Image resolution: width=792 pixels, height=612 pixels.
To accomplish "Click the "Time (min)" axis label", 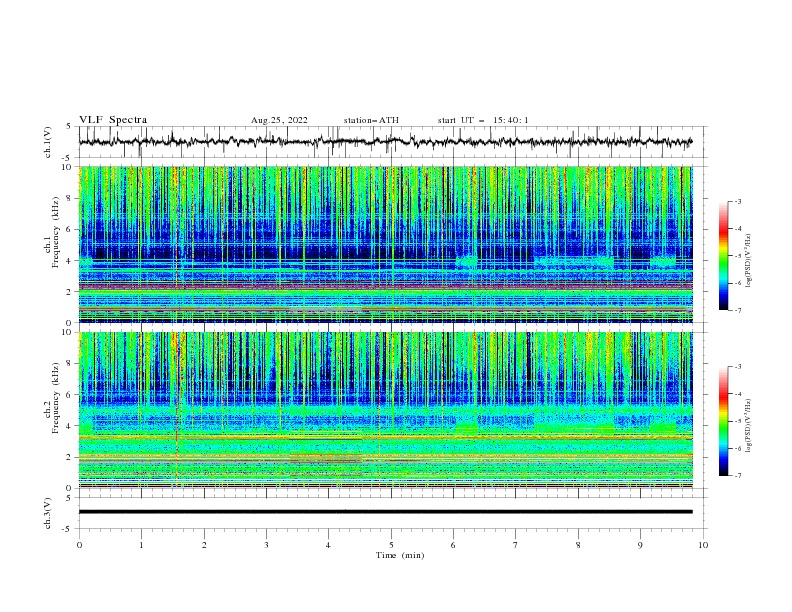I will tap(400, 555).
